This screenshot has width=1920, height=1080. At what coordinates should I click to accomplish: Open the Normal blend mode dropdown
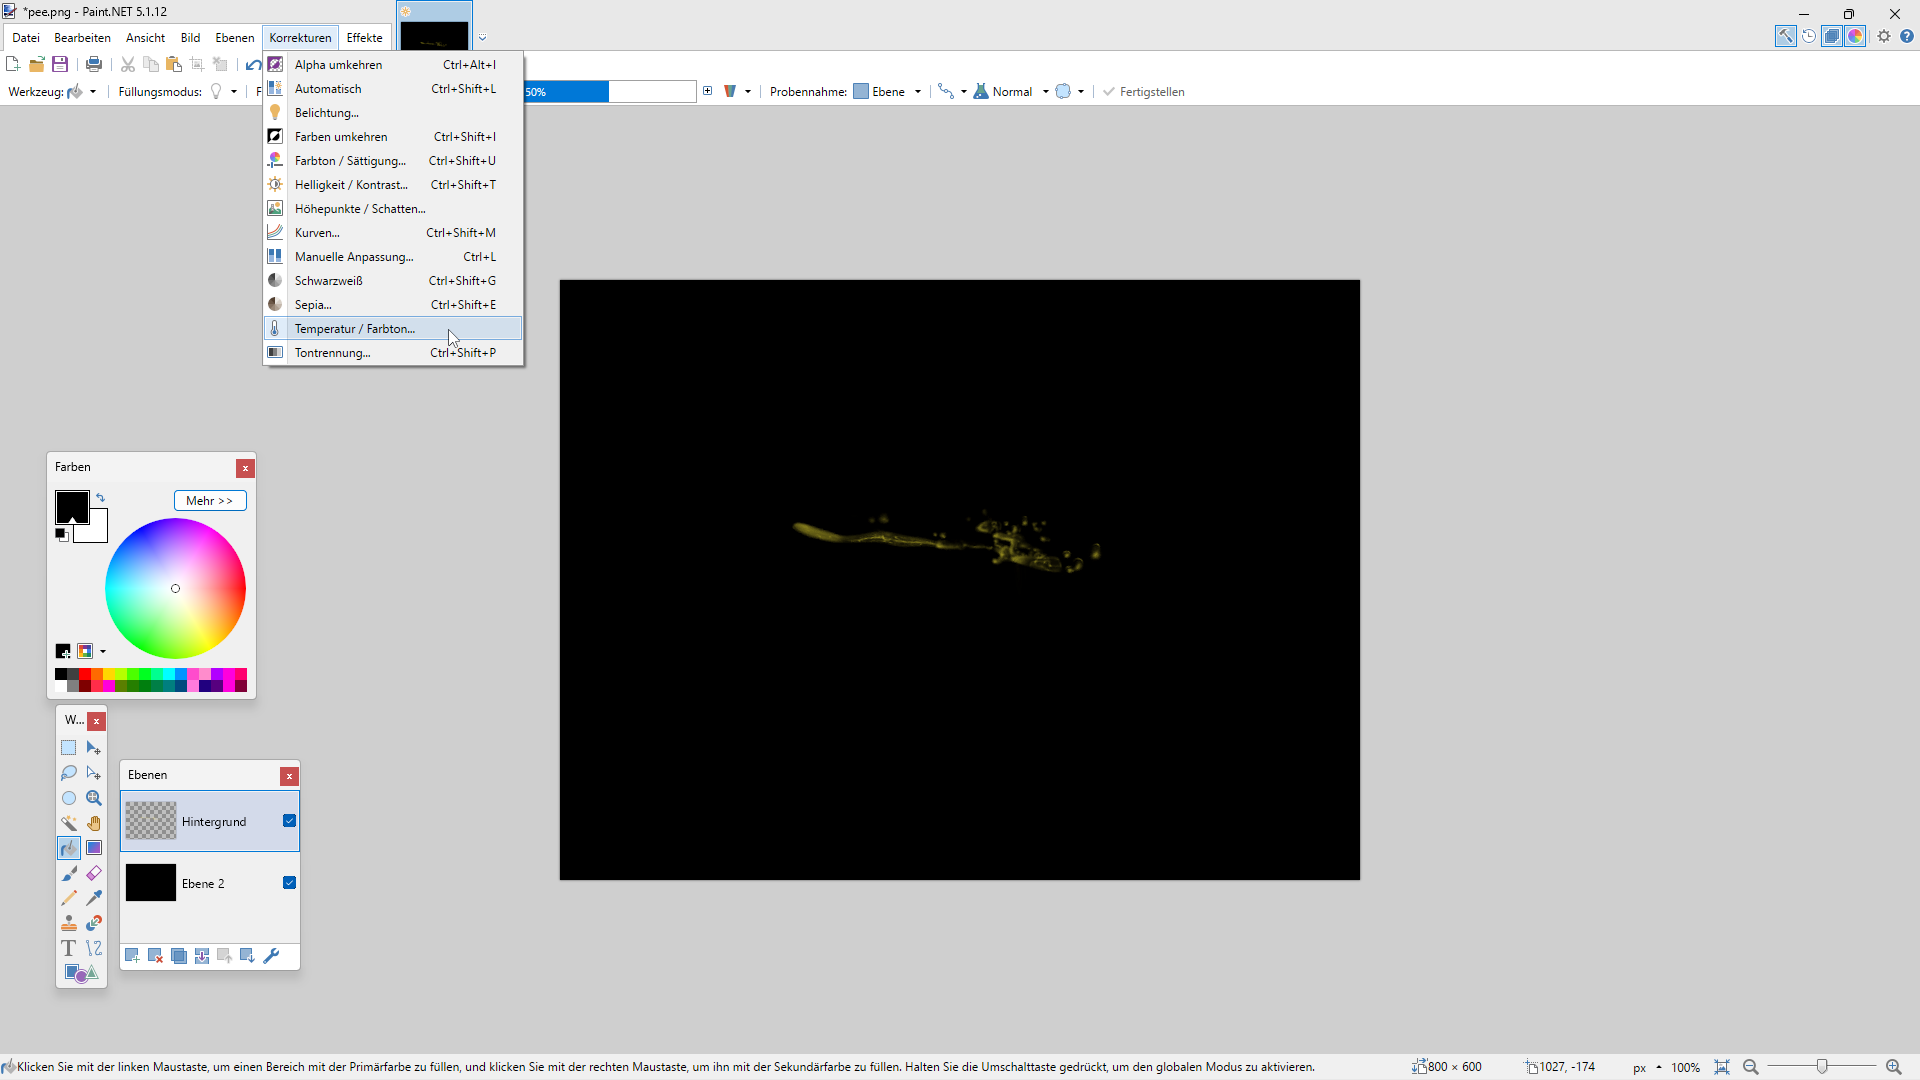tap(1011, 91)
